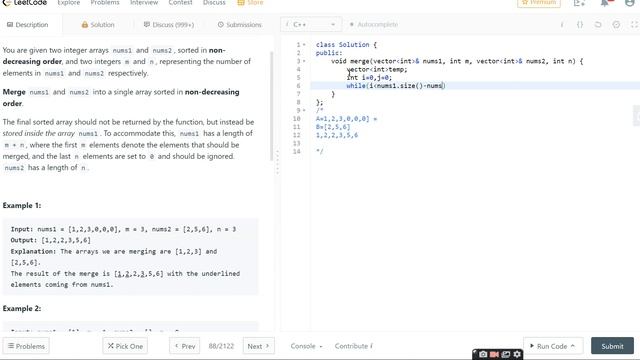Submit the solution

coord(612,346)
